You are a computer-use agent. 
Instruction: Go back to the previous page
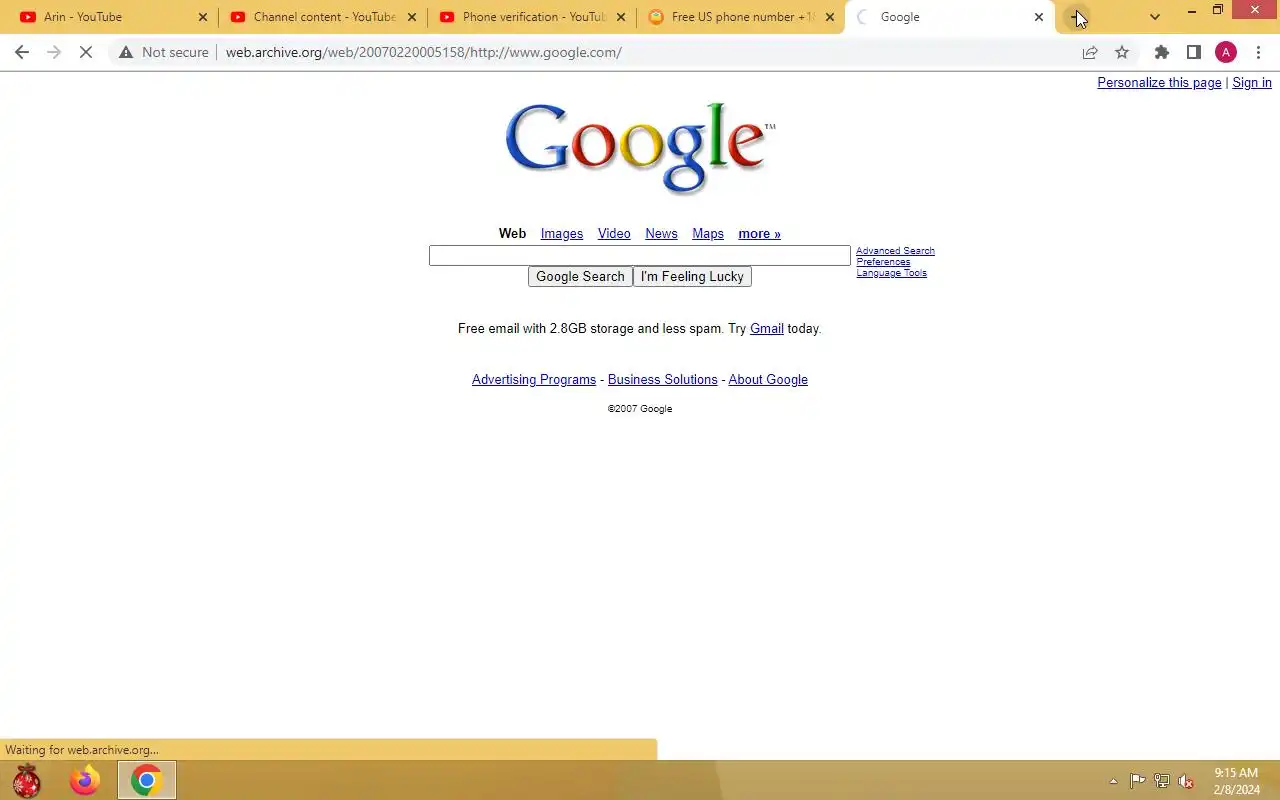(x=22, y=52)
